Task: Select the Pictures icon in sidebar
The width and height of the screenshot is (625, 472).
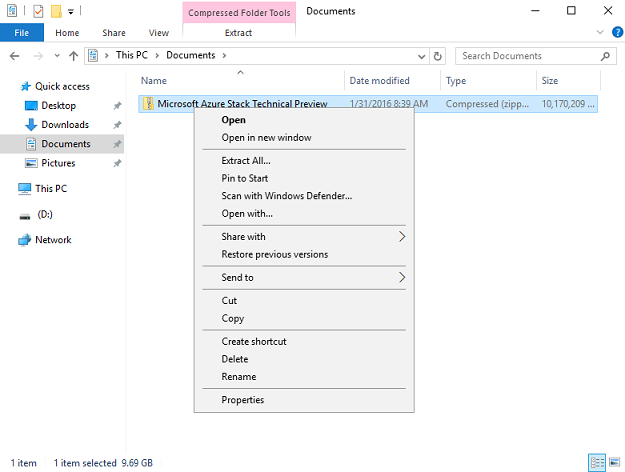Action: (31, 163)
